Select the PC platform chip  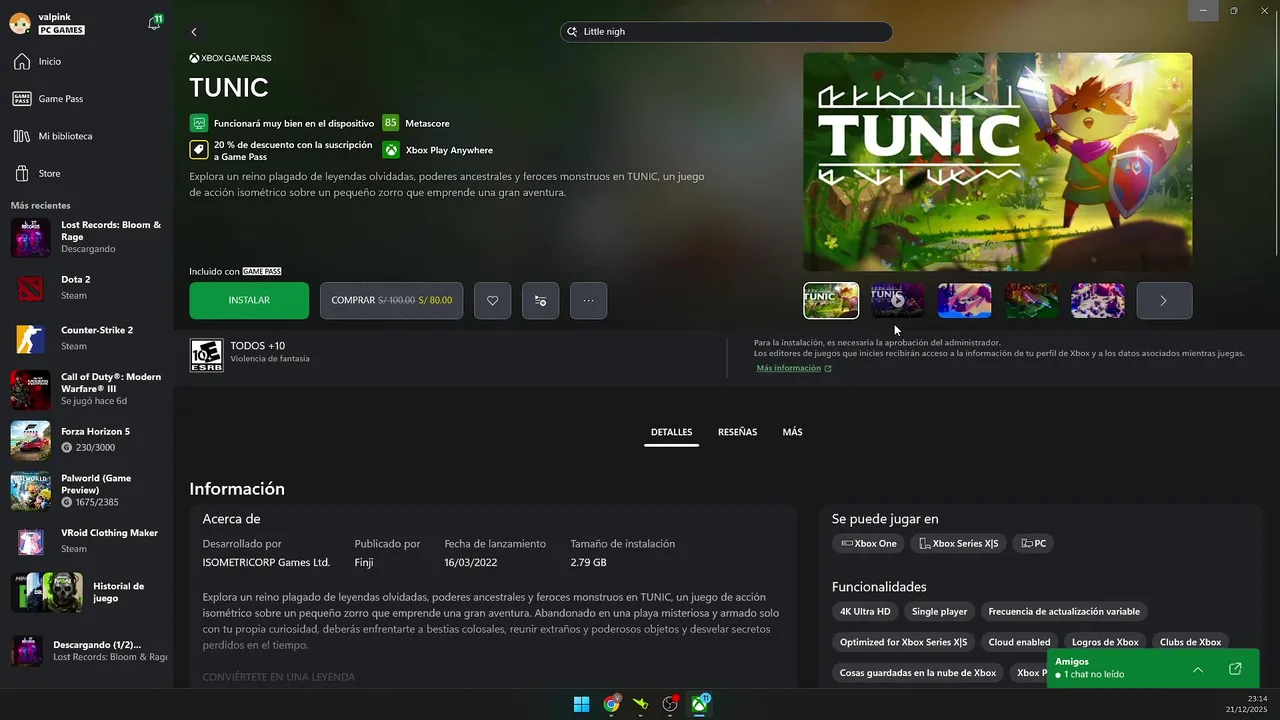[x=1034, y=544]
